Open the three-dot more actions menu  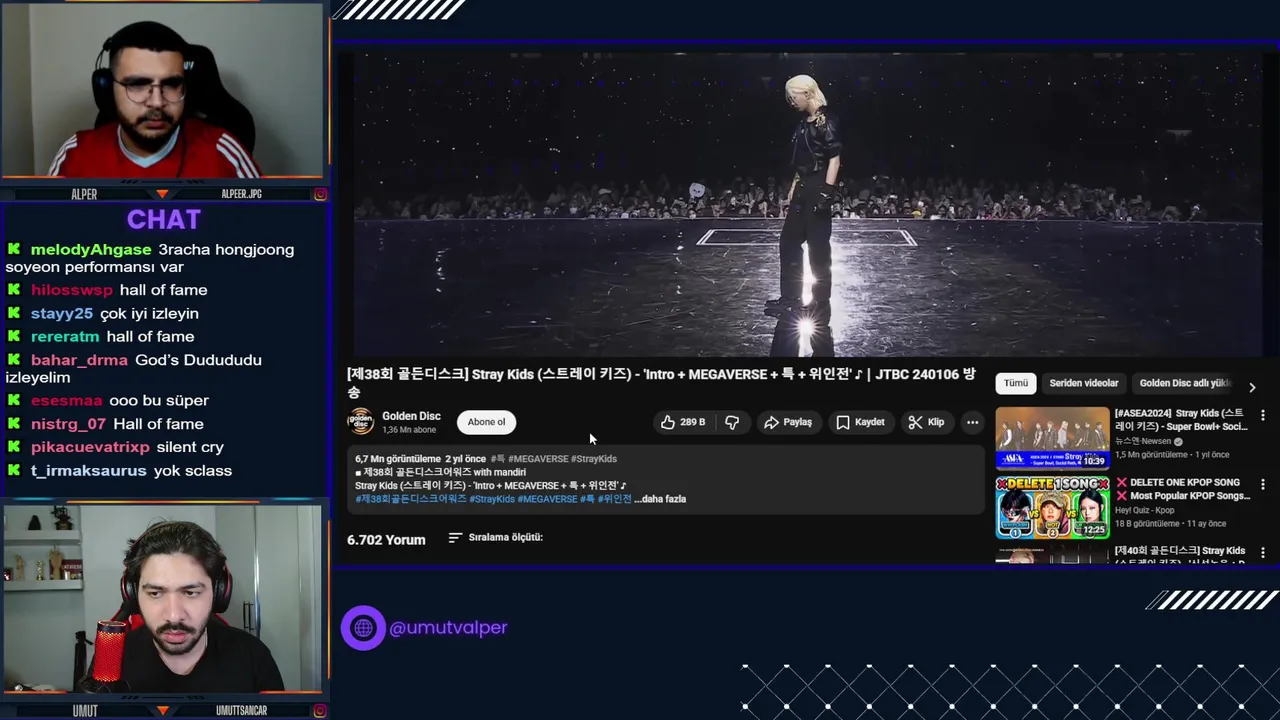(x=972, y=422)
